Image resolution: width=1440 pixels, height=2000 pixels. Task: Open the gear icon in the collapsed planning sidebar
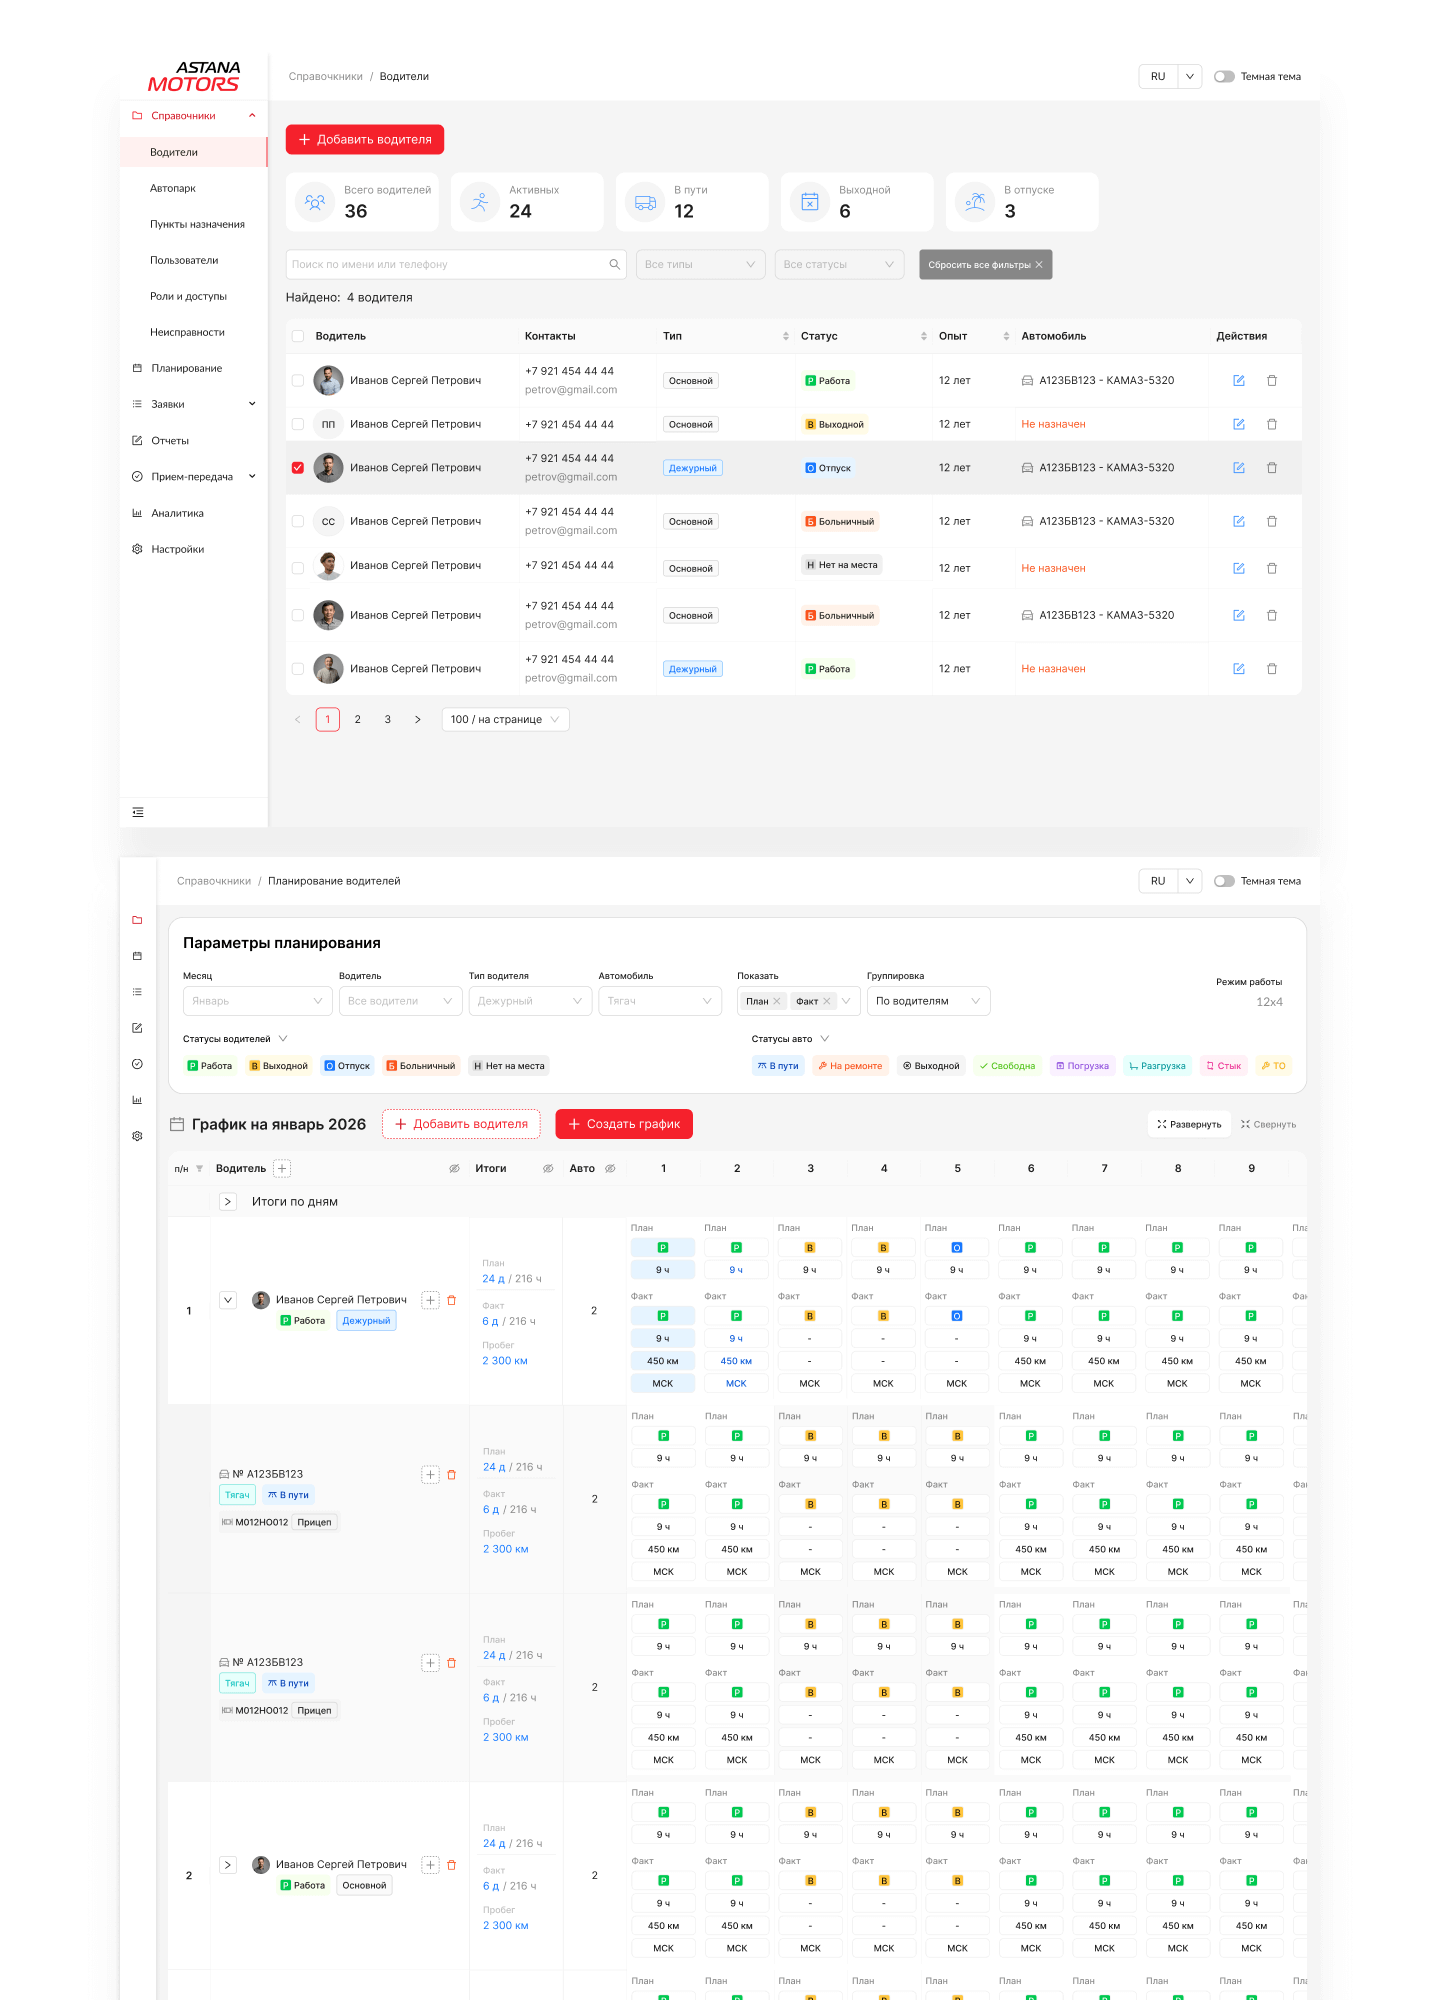click(x=137, y=1136)
